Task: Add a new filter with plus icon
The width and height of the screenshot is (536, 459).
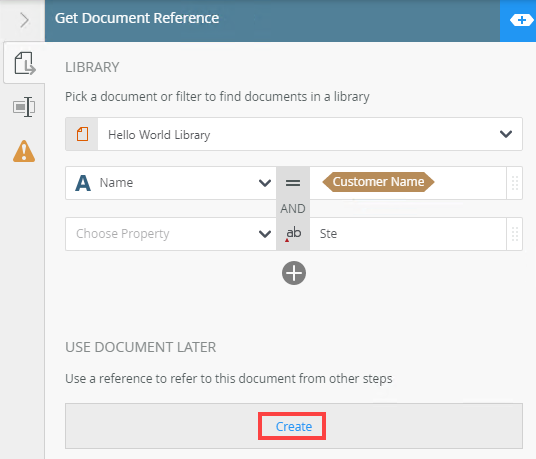Action: tap(294, 273)
